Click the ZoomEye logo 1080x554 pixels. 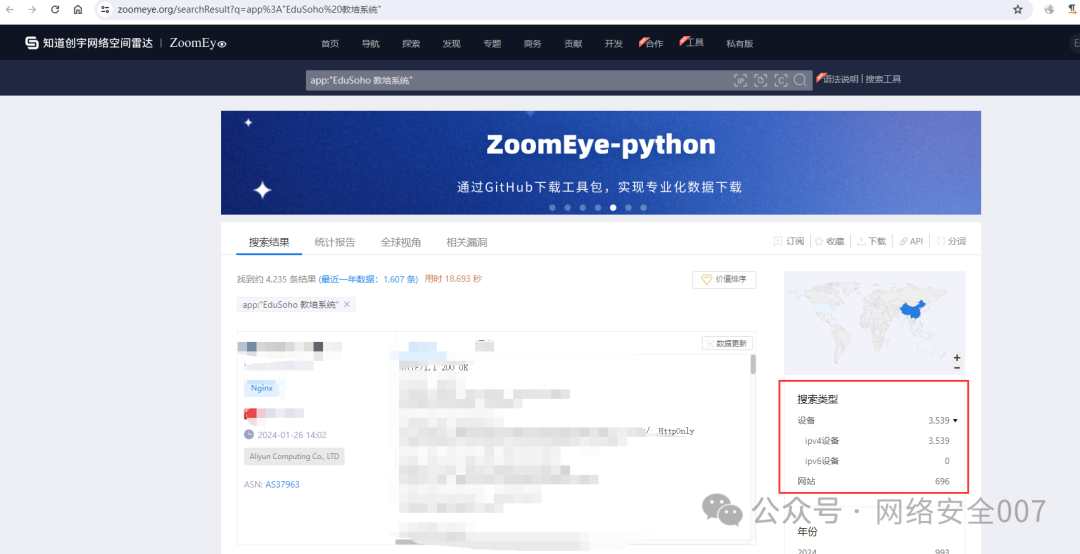[x=198, y=43]
